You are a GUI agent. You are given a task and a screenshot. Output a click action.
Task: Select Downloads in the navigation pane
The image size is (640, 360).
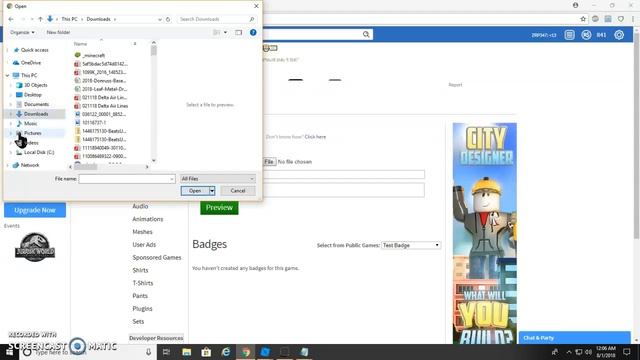36,114
